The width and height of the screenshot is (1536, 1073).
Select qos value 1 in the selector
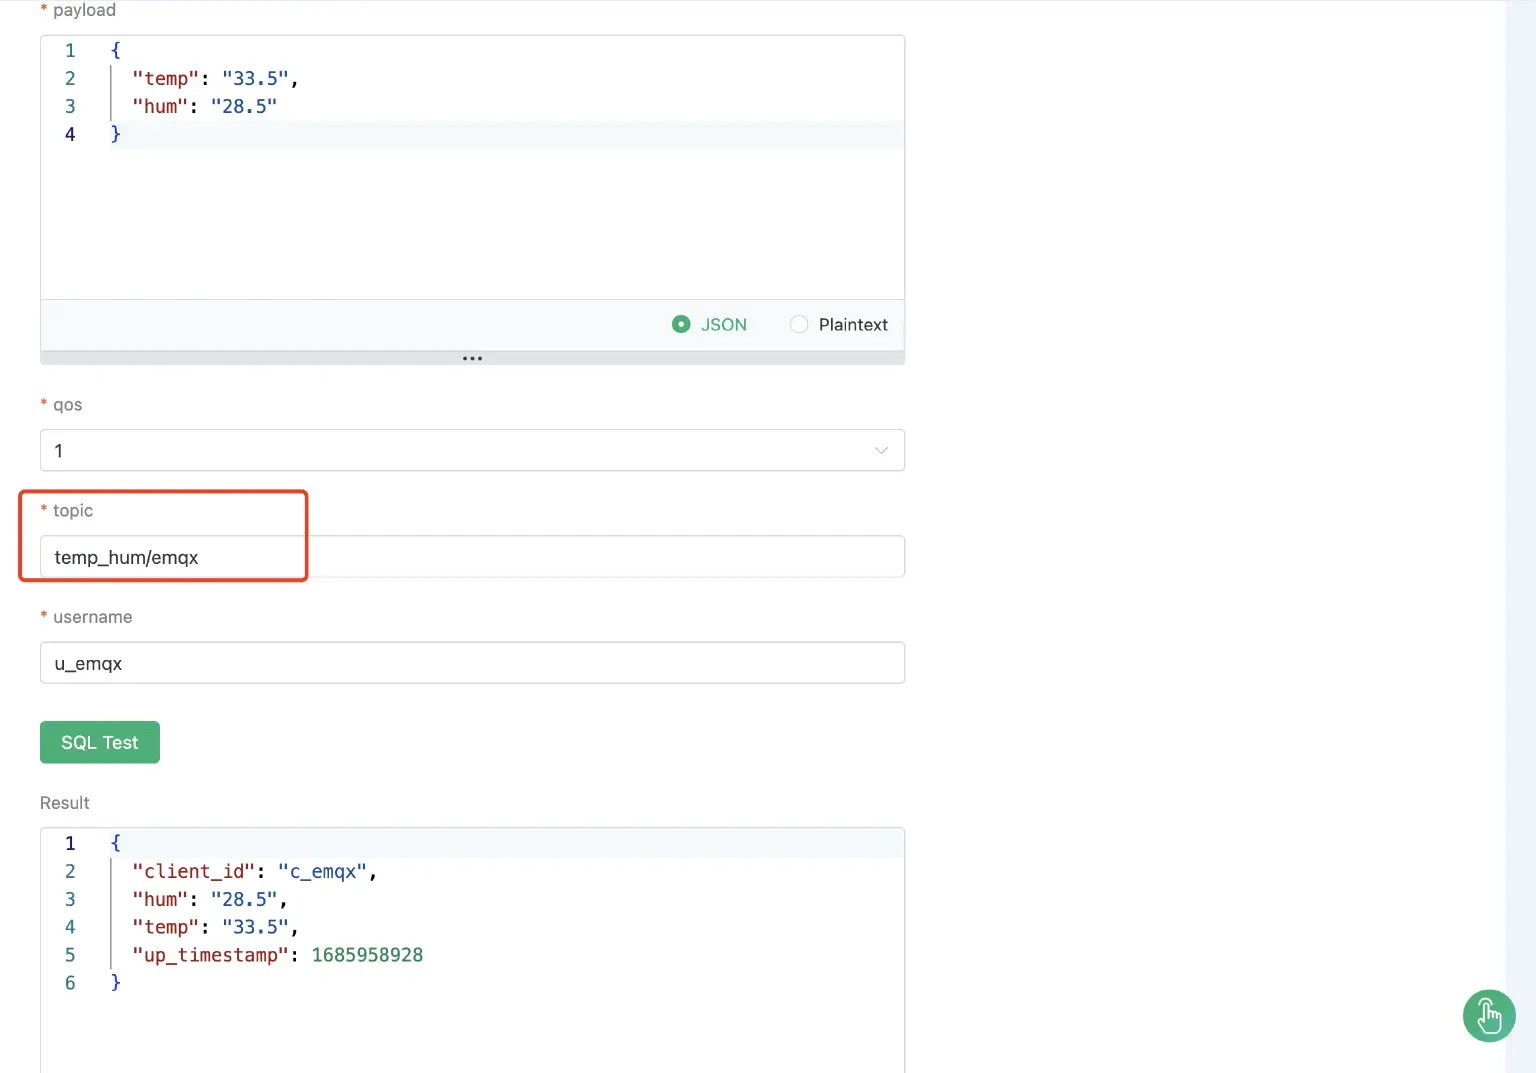tap(472, 450)
